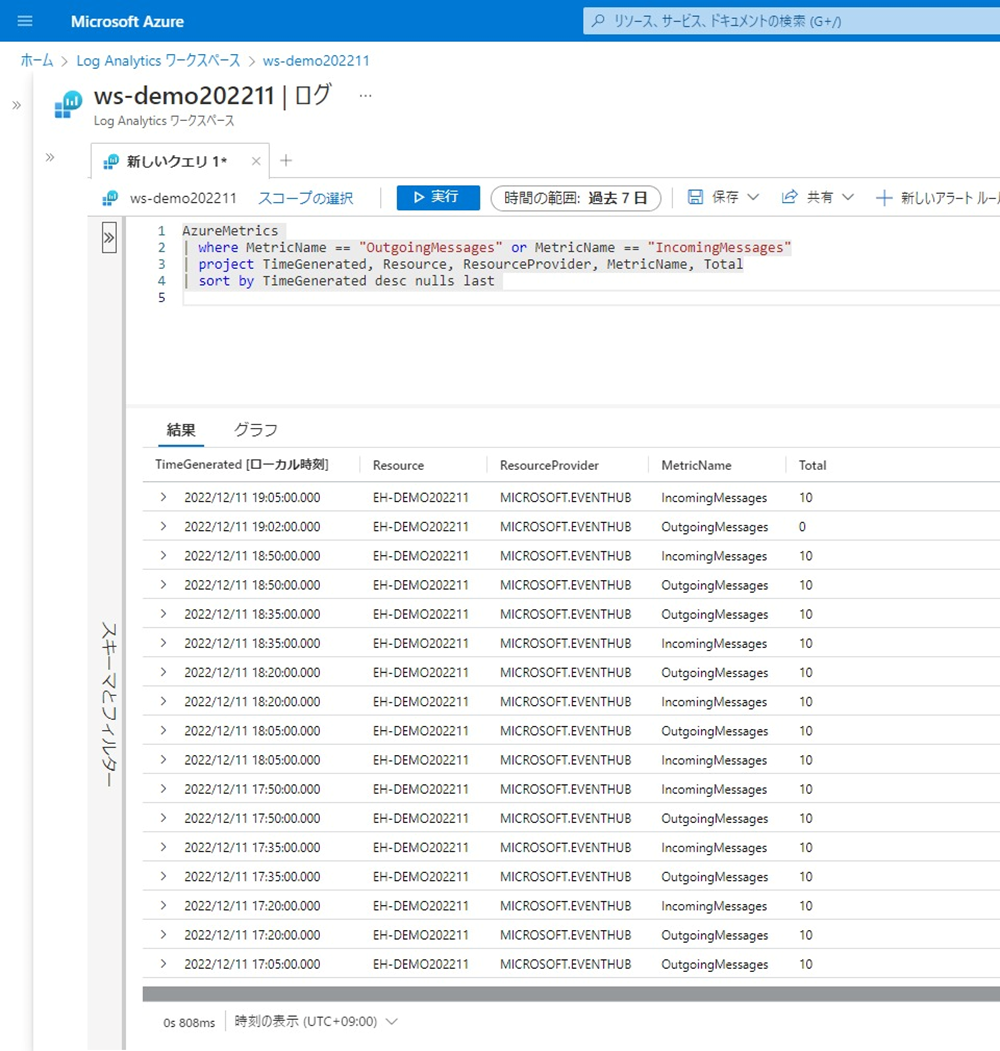Run the query with 実行 button
The height and width of the screenshot is (1051, 1000).
438,197
